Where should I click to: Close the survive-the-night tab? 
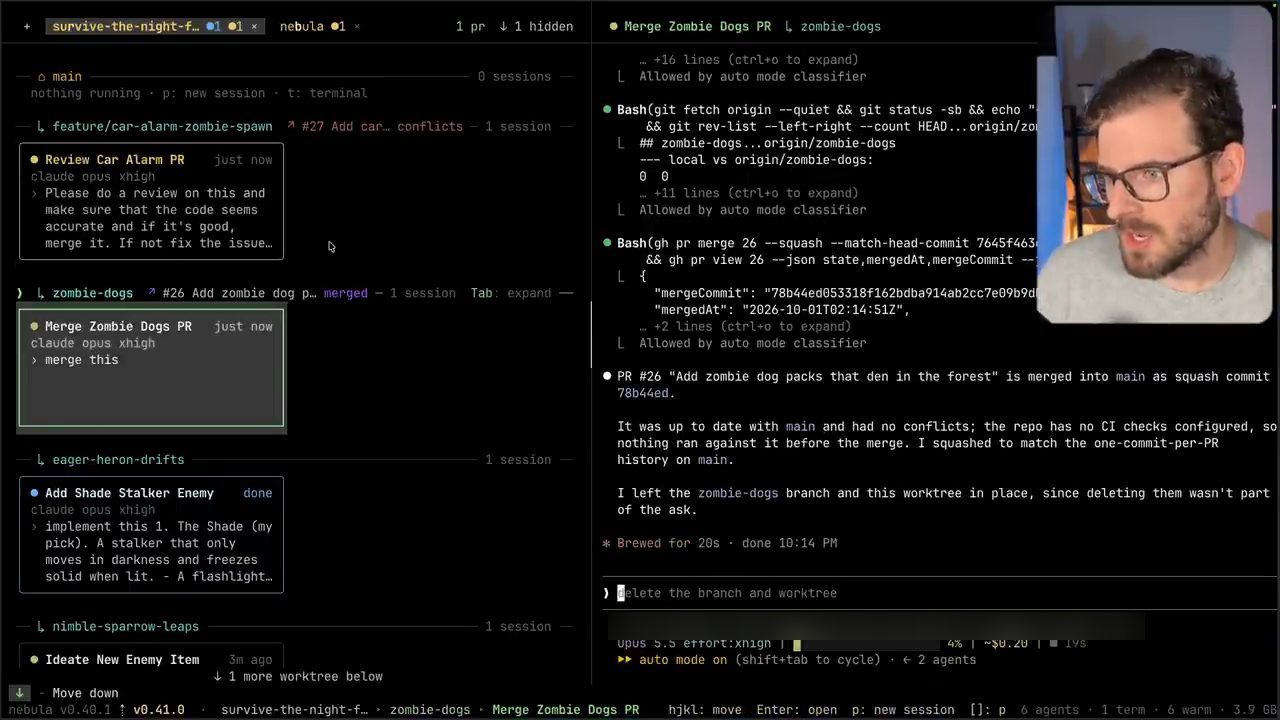(x=254, y=26)
